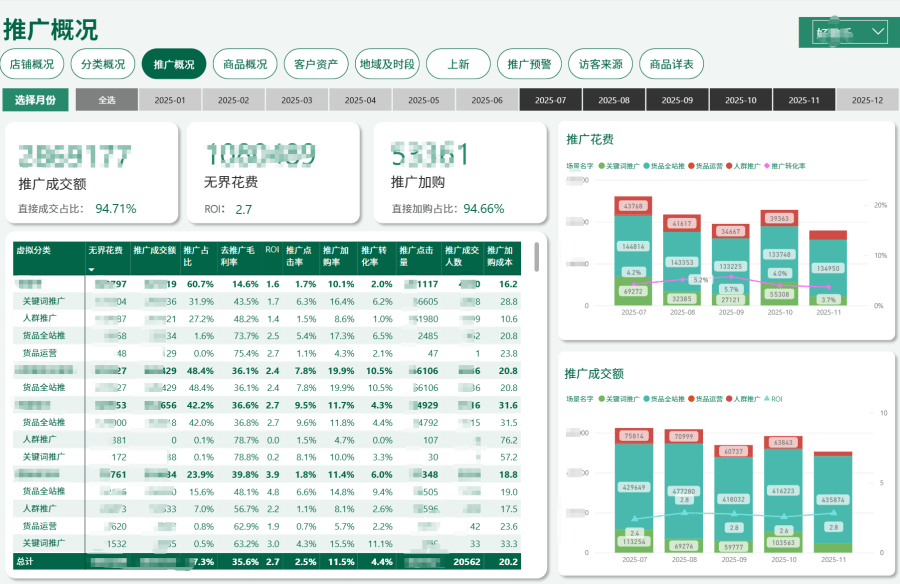Open the top-right green dropdown selector
This screenshot has width=900, height=584.
click(x=843, y=32)
